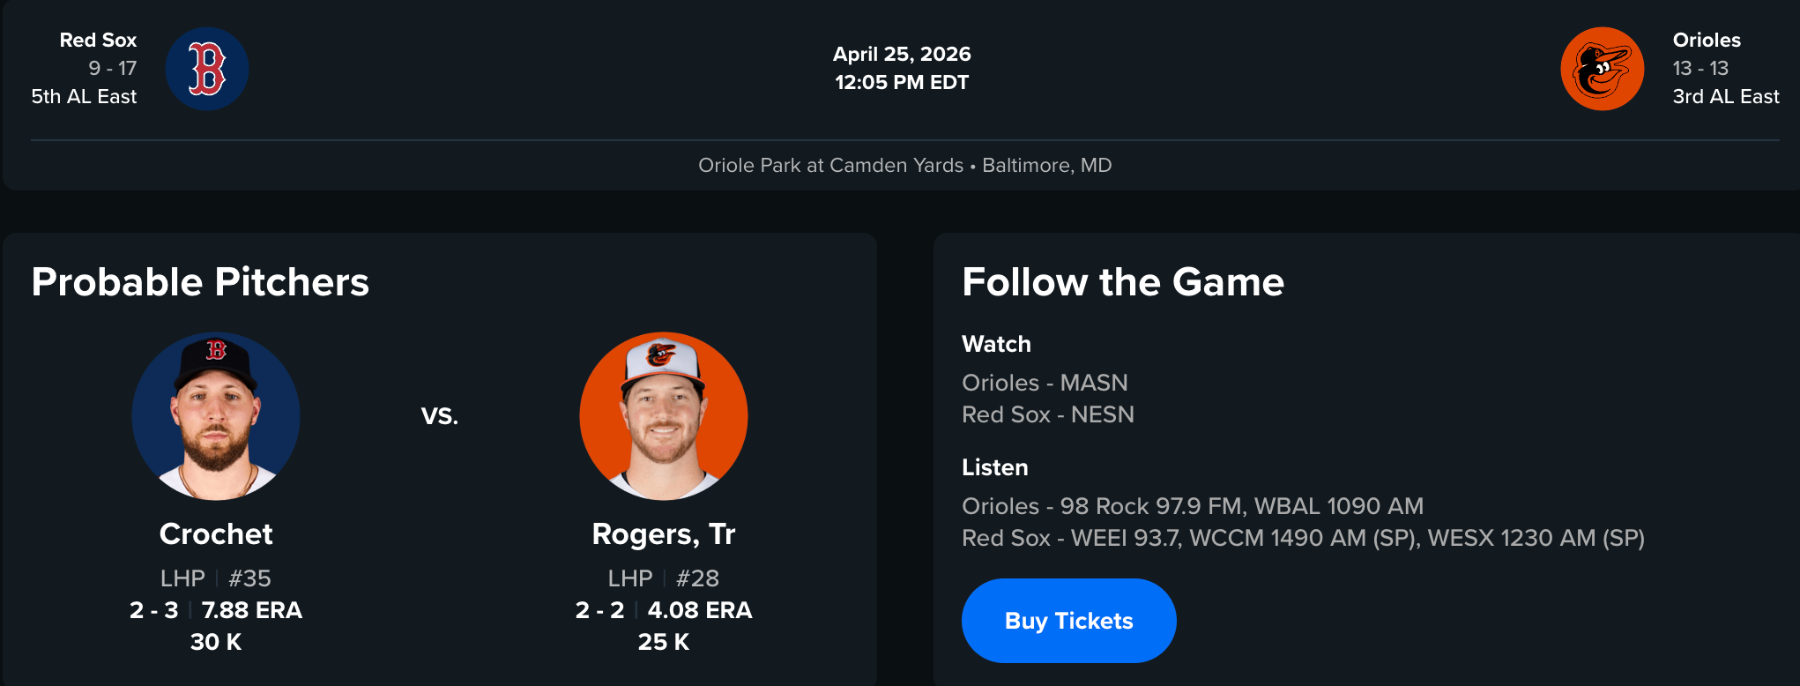The height and width of the screenshot is (686, 1800).
Task: Click the Red Sox team logo
Action: point(207,69)
